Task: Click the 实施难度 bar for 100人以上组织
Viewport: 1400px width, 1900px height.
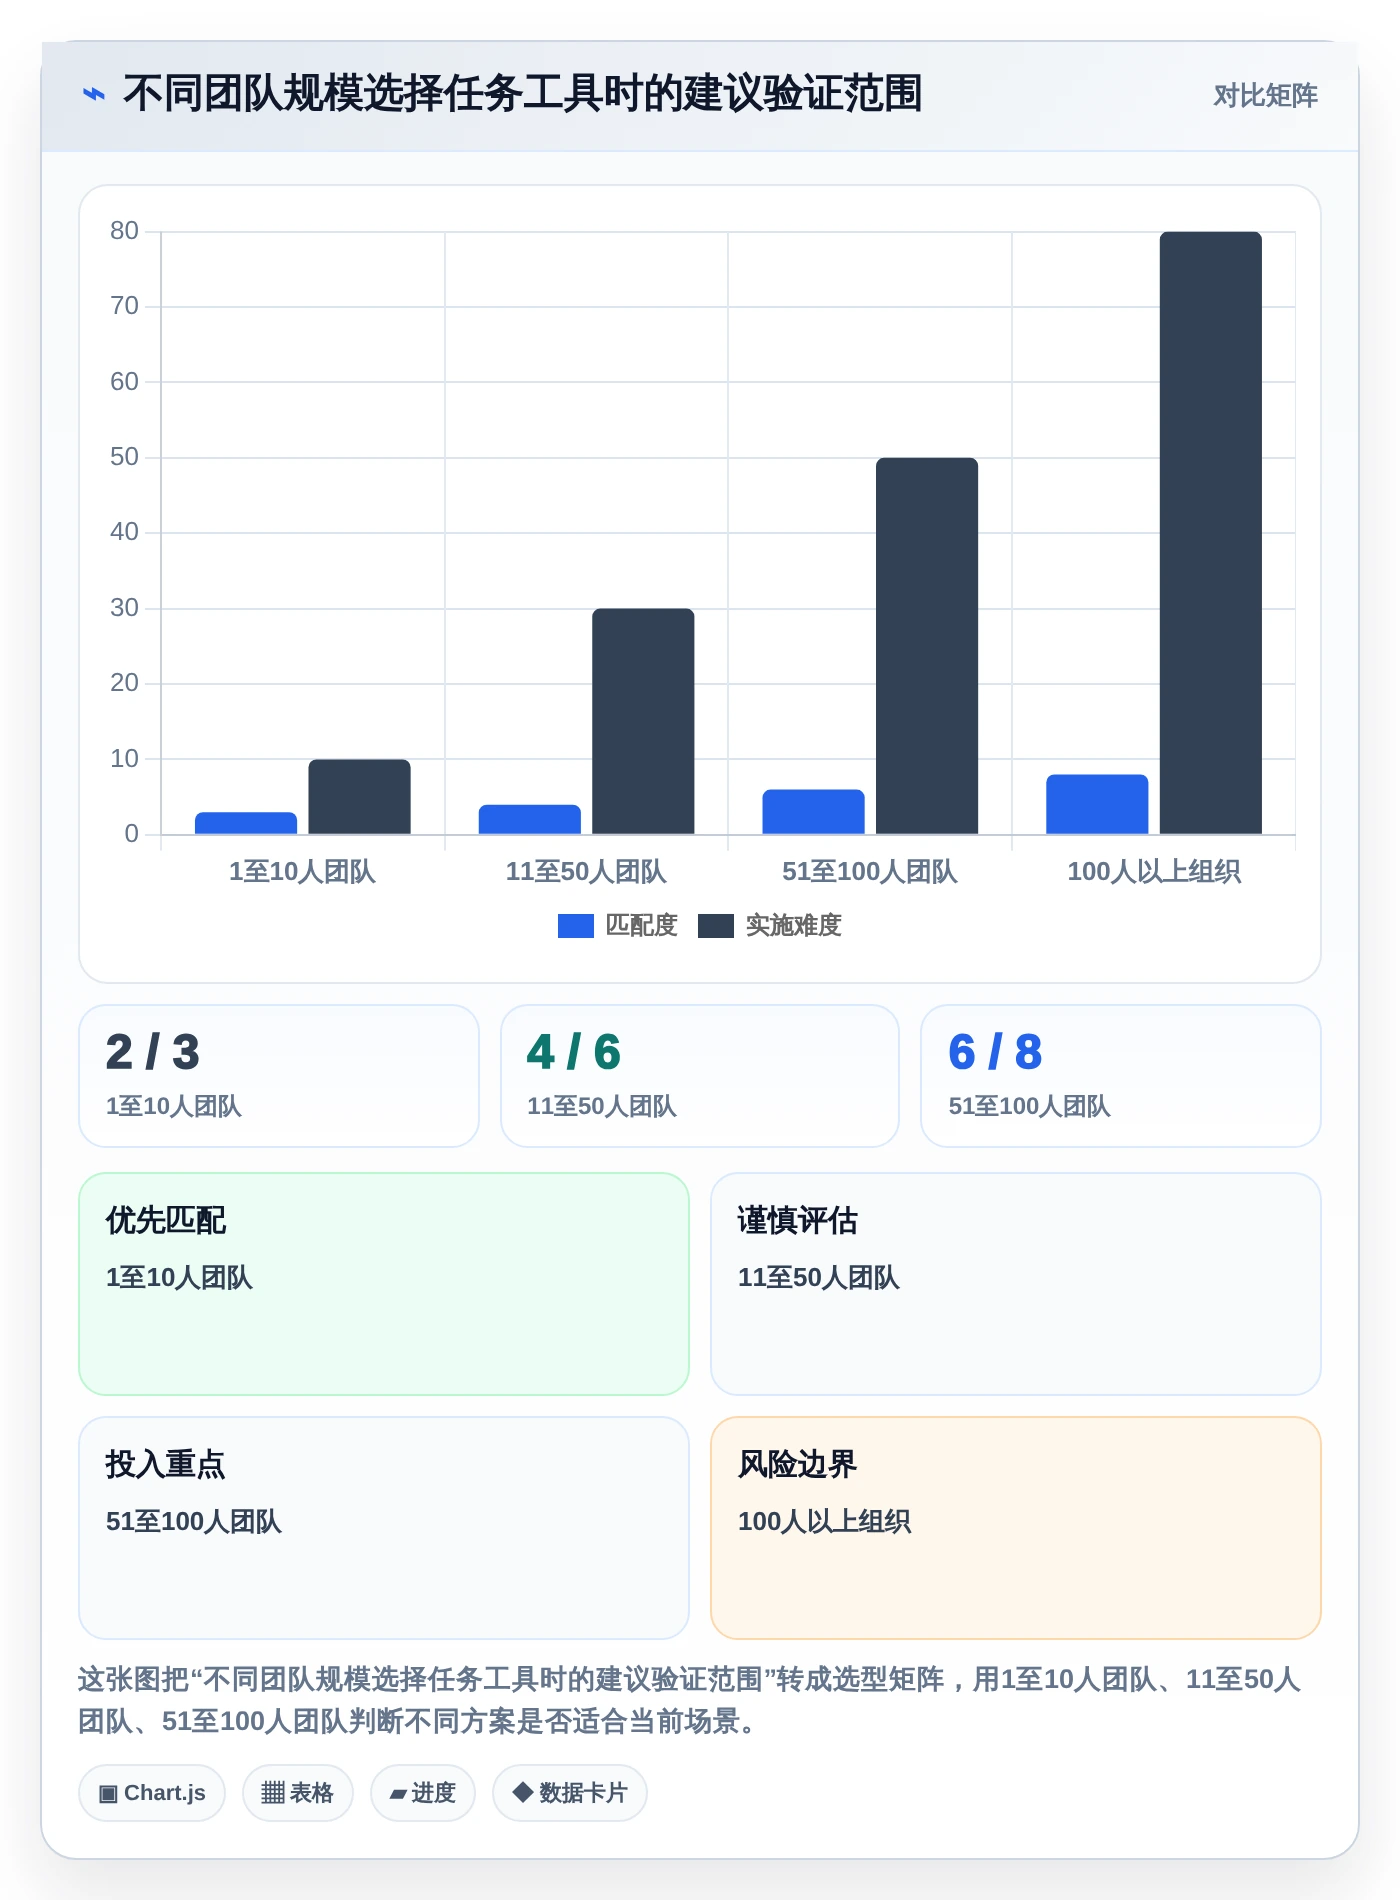Action: coord(1211,533)
